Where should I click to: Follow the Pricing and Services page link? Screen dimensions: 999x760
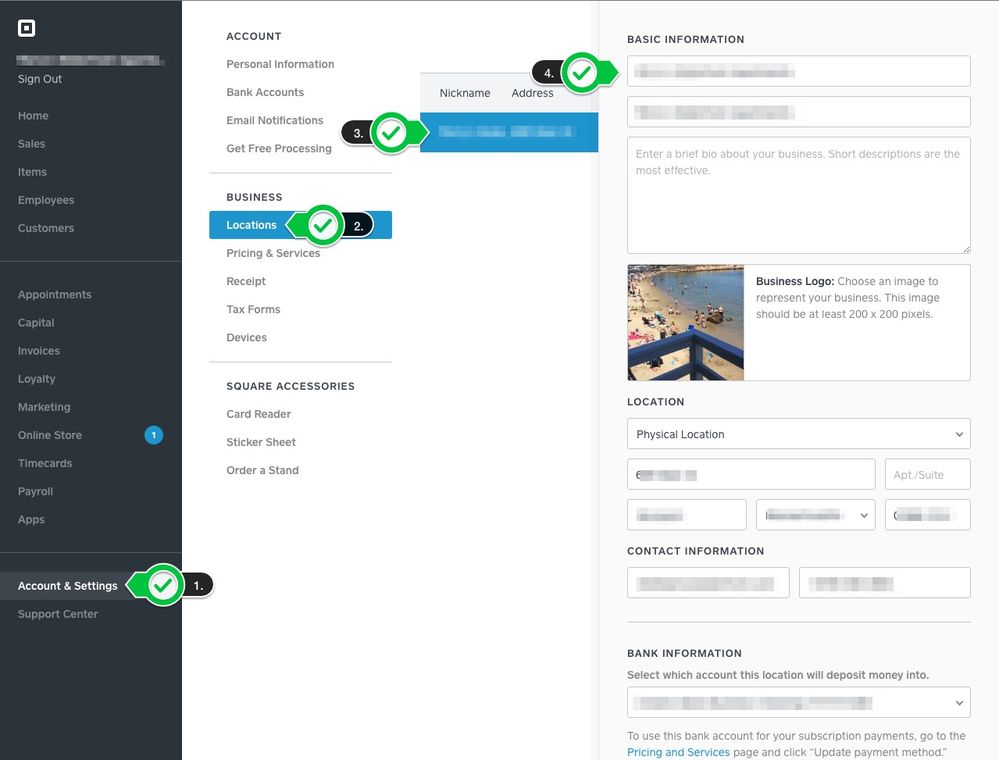click(678, 752)
